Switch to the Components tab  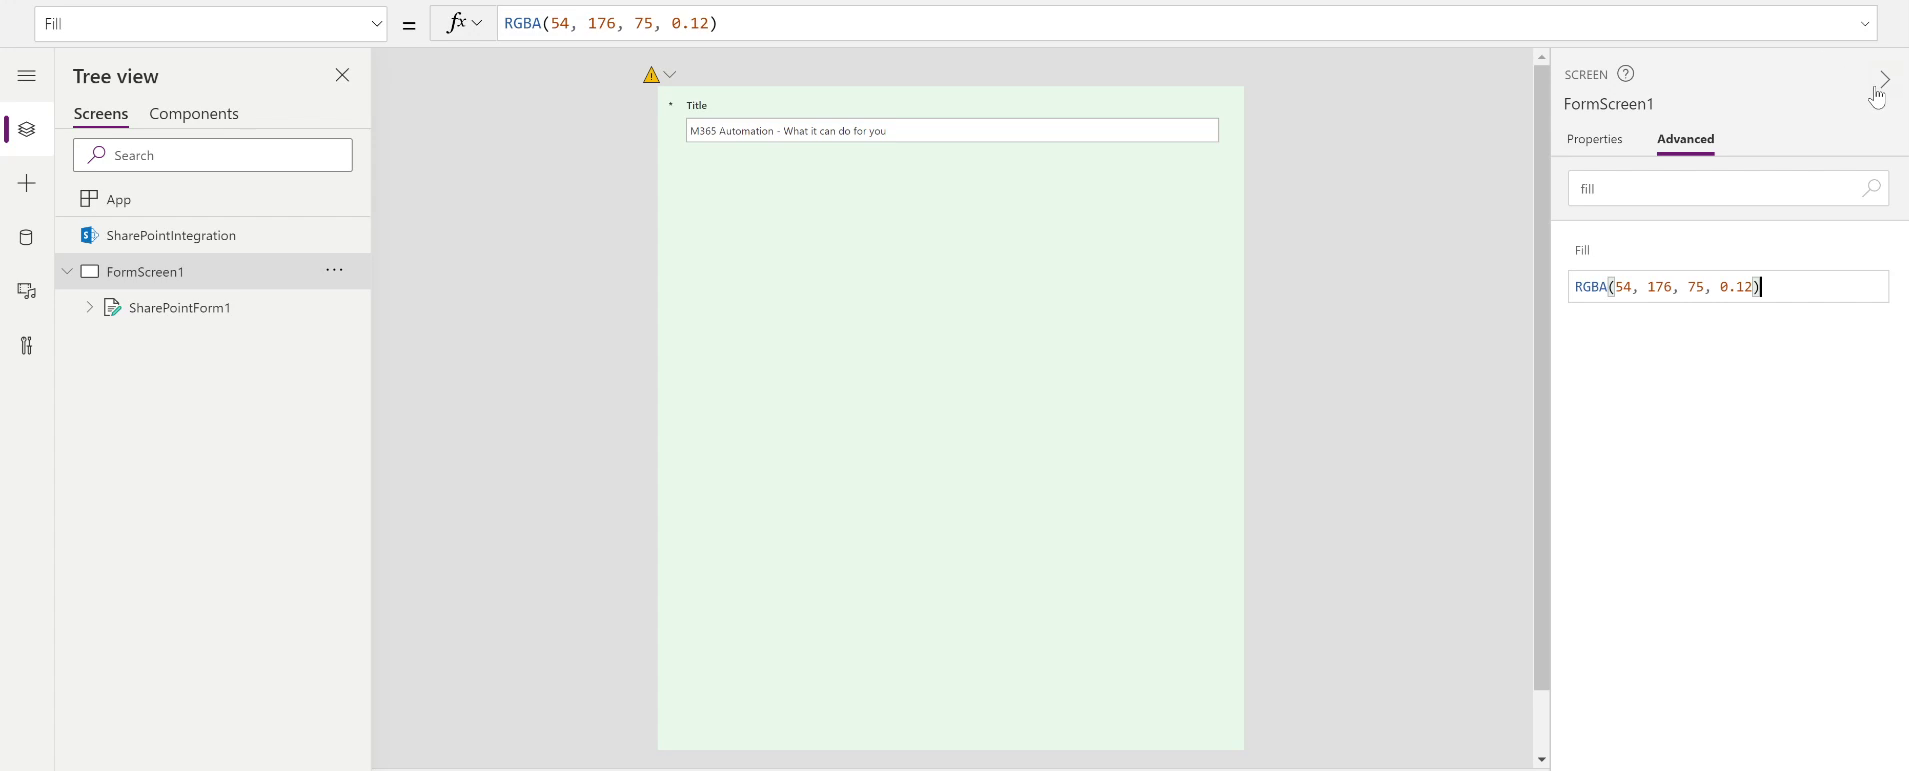pyautogui.click(x=194, y=114)
